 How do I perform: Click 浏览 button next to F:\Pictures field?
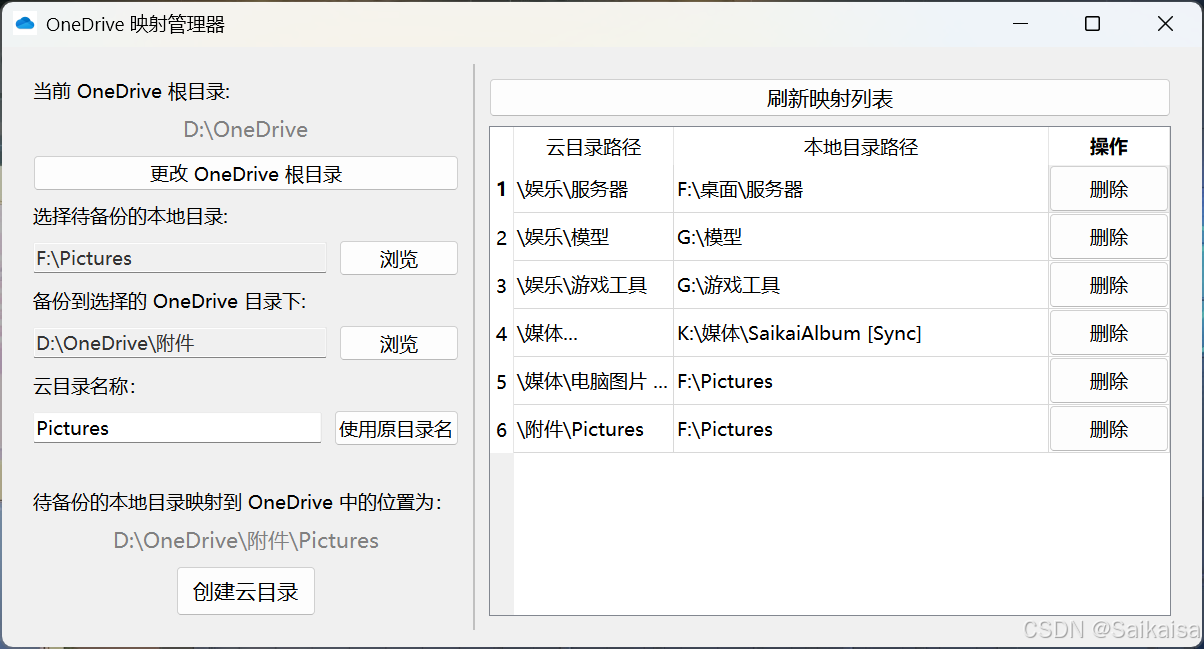click(x=399, y=259)
